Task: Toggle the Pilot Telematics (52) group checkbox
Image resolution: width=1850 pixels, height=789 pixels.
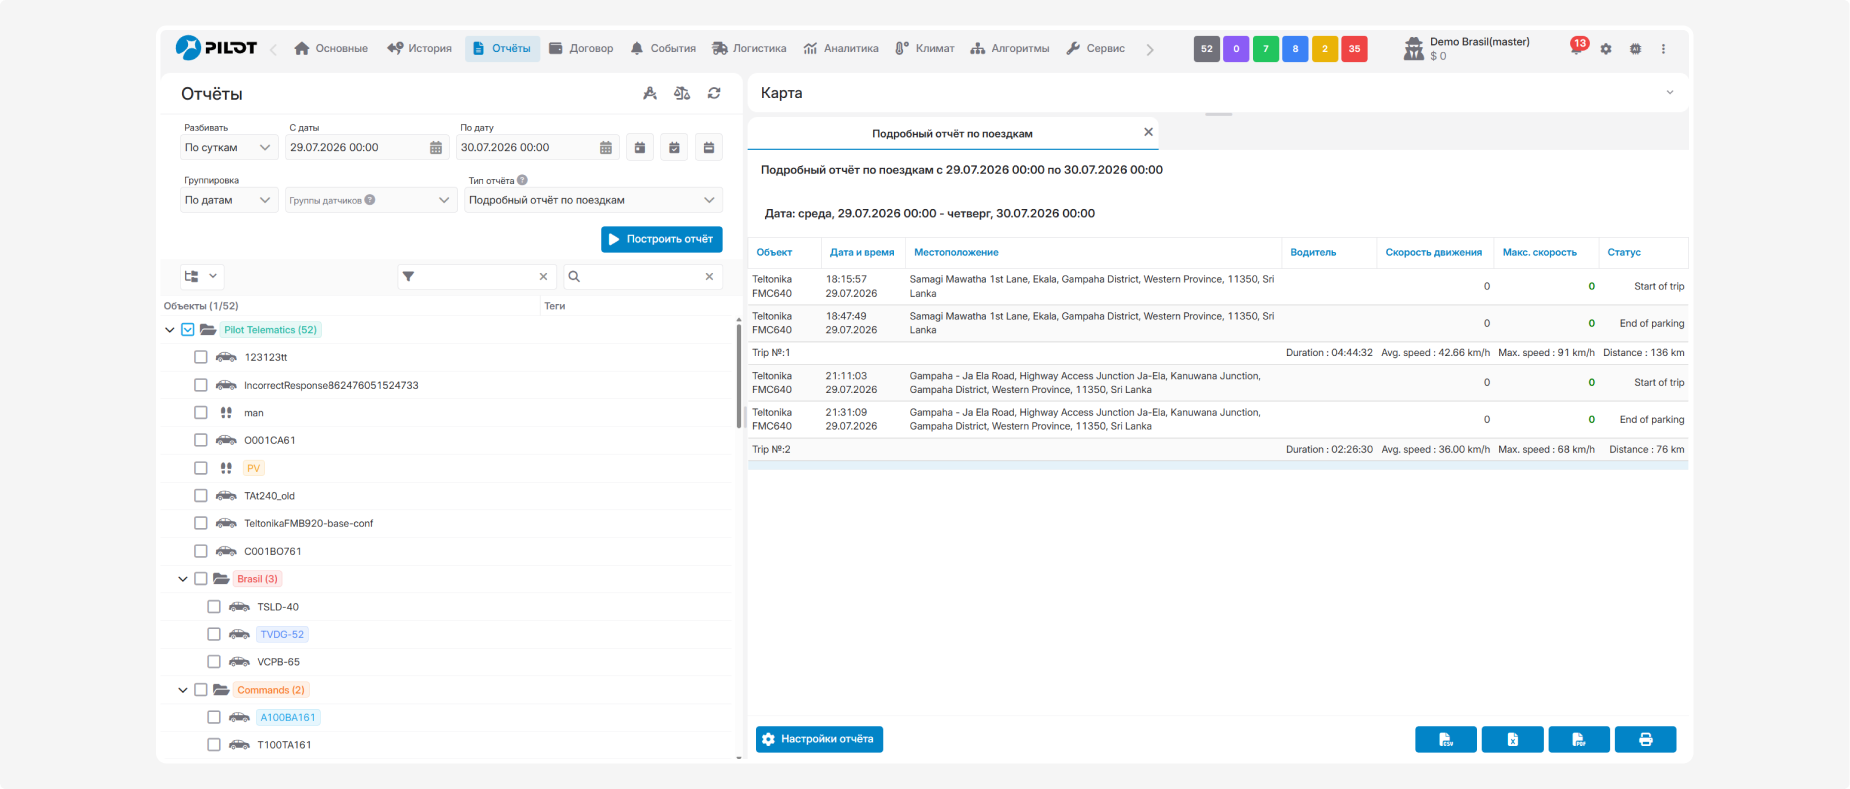Action: click(x=188, y=330)
